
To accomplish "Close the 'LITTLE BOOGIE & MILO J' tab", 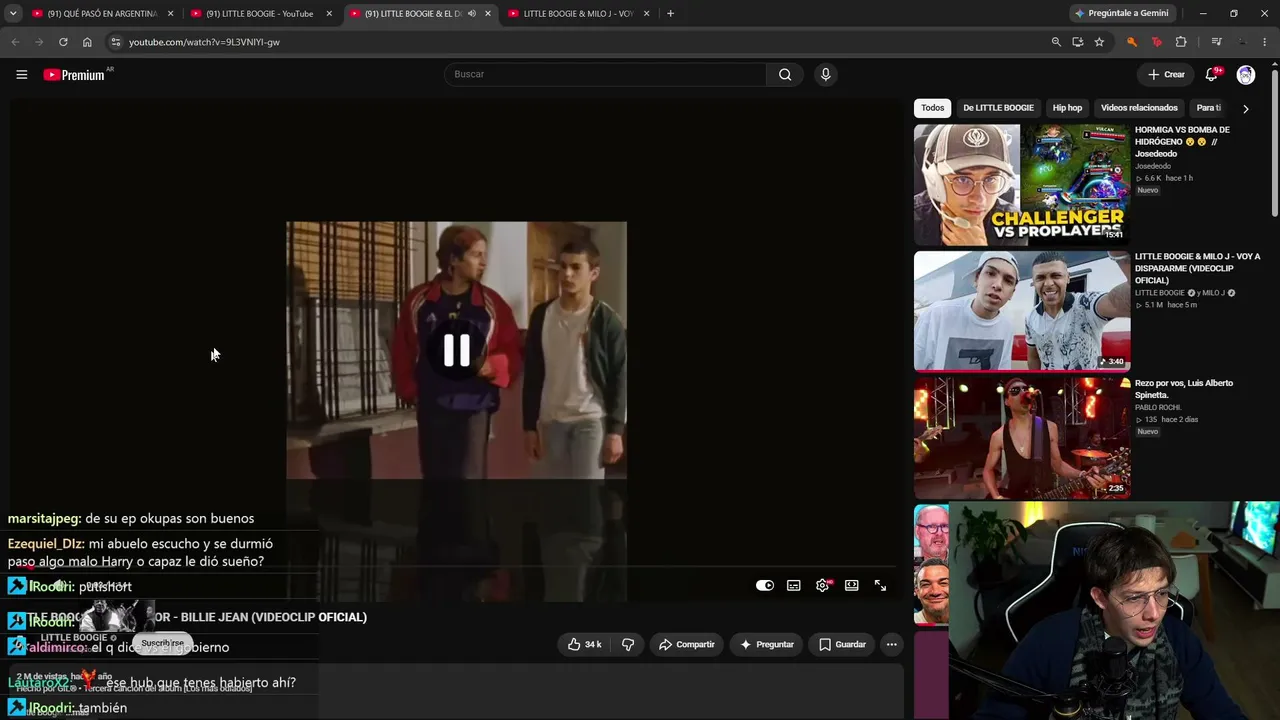I will pos(646,14).
